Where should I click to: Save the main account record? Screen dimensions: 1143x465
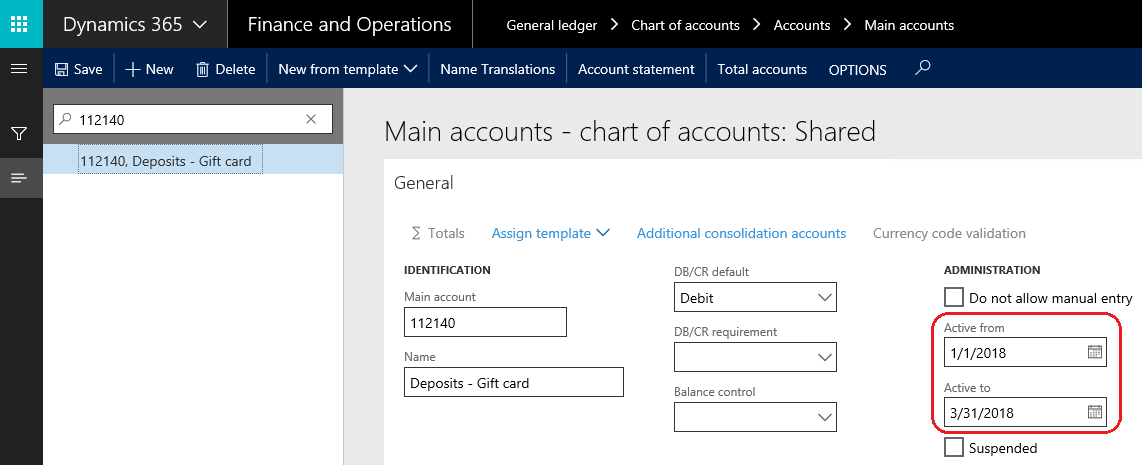coord(79,69)
